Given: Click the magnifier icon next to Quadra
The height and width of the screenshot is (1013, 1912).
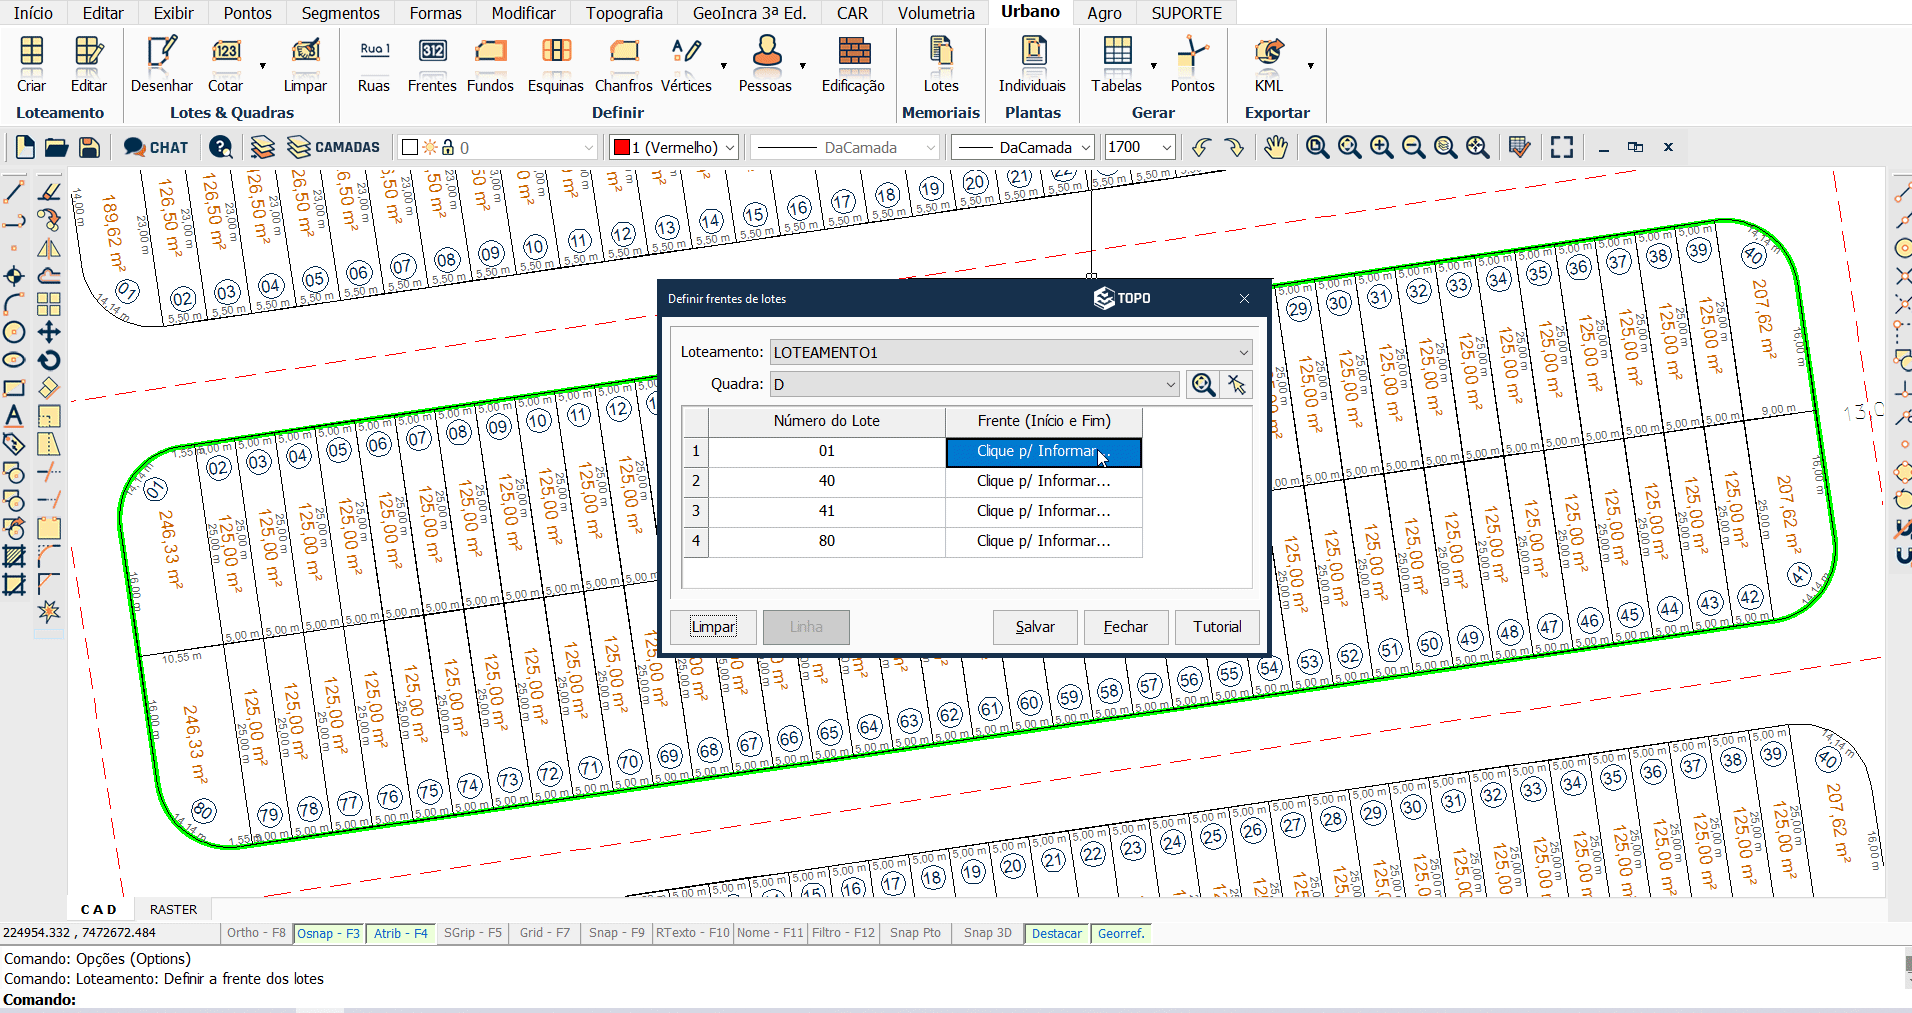Looking at the screenshot, I should tap(1203, 385).
